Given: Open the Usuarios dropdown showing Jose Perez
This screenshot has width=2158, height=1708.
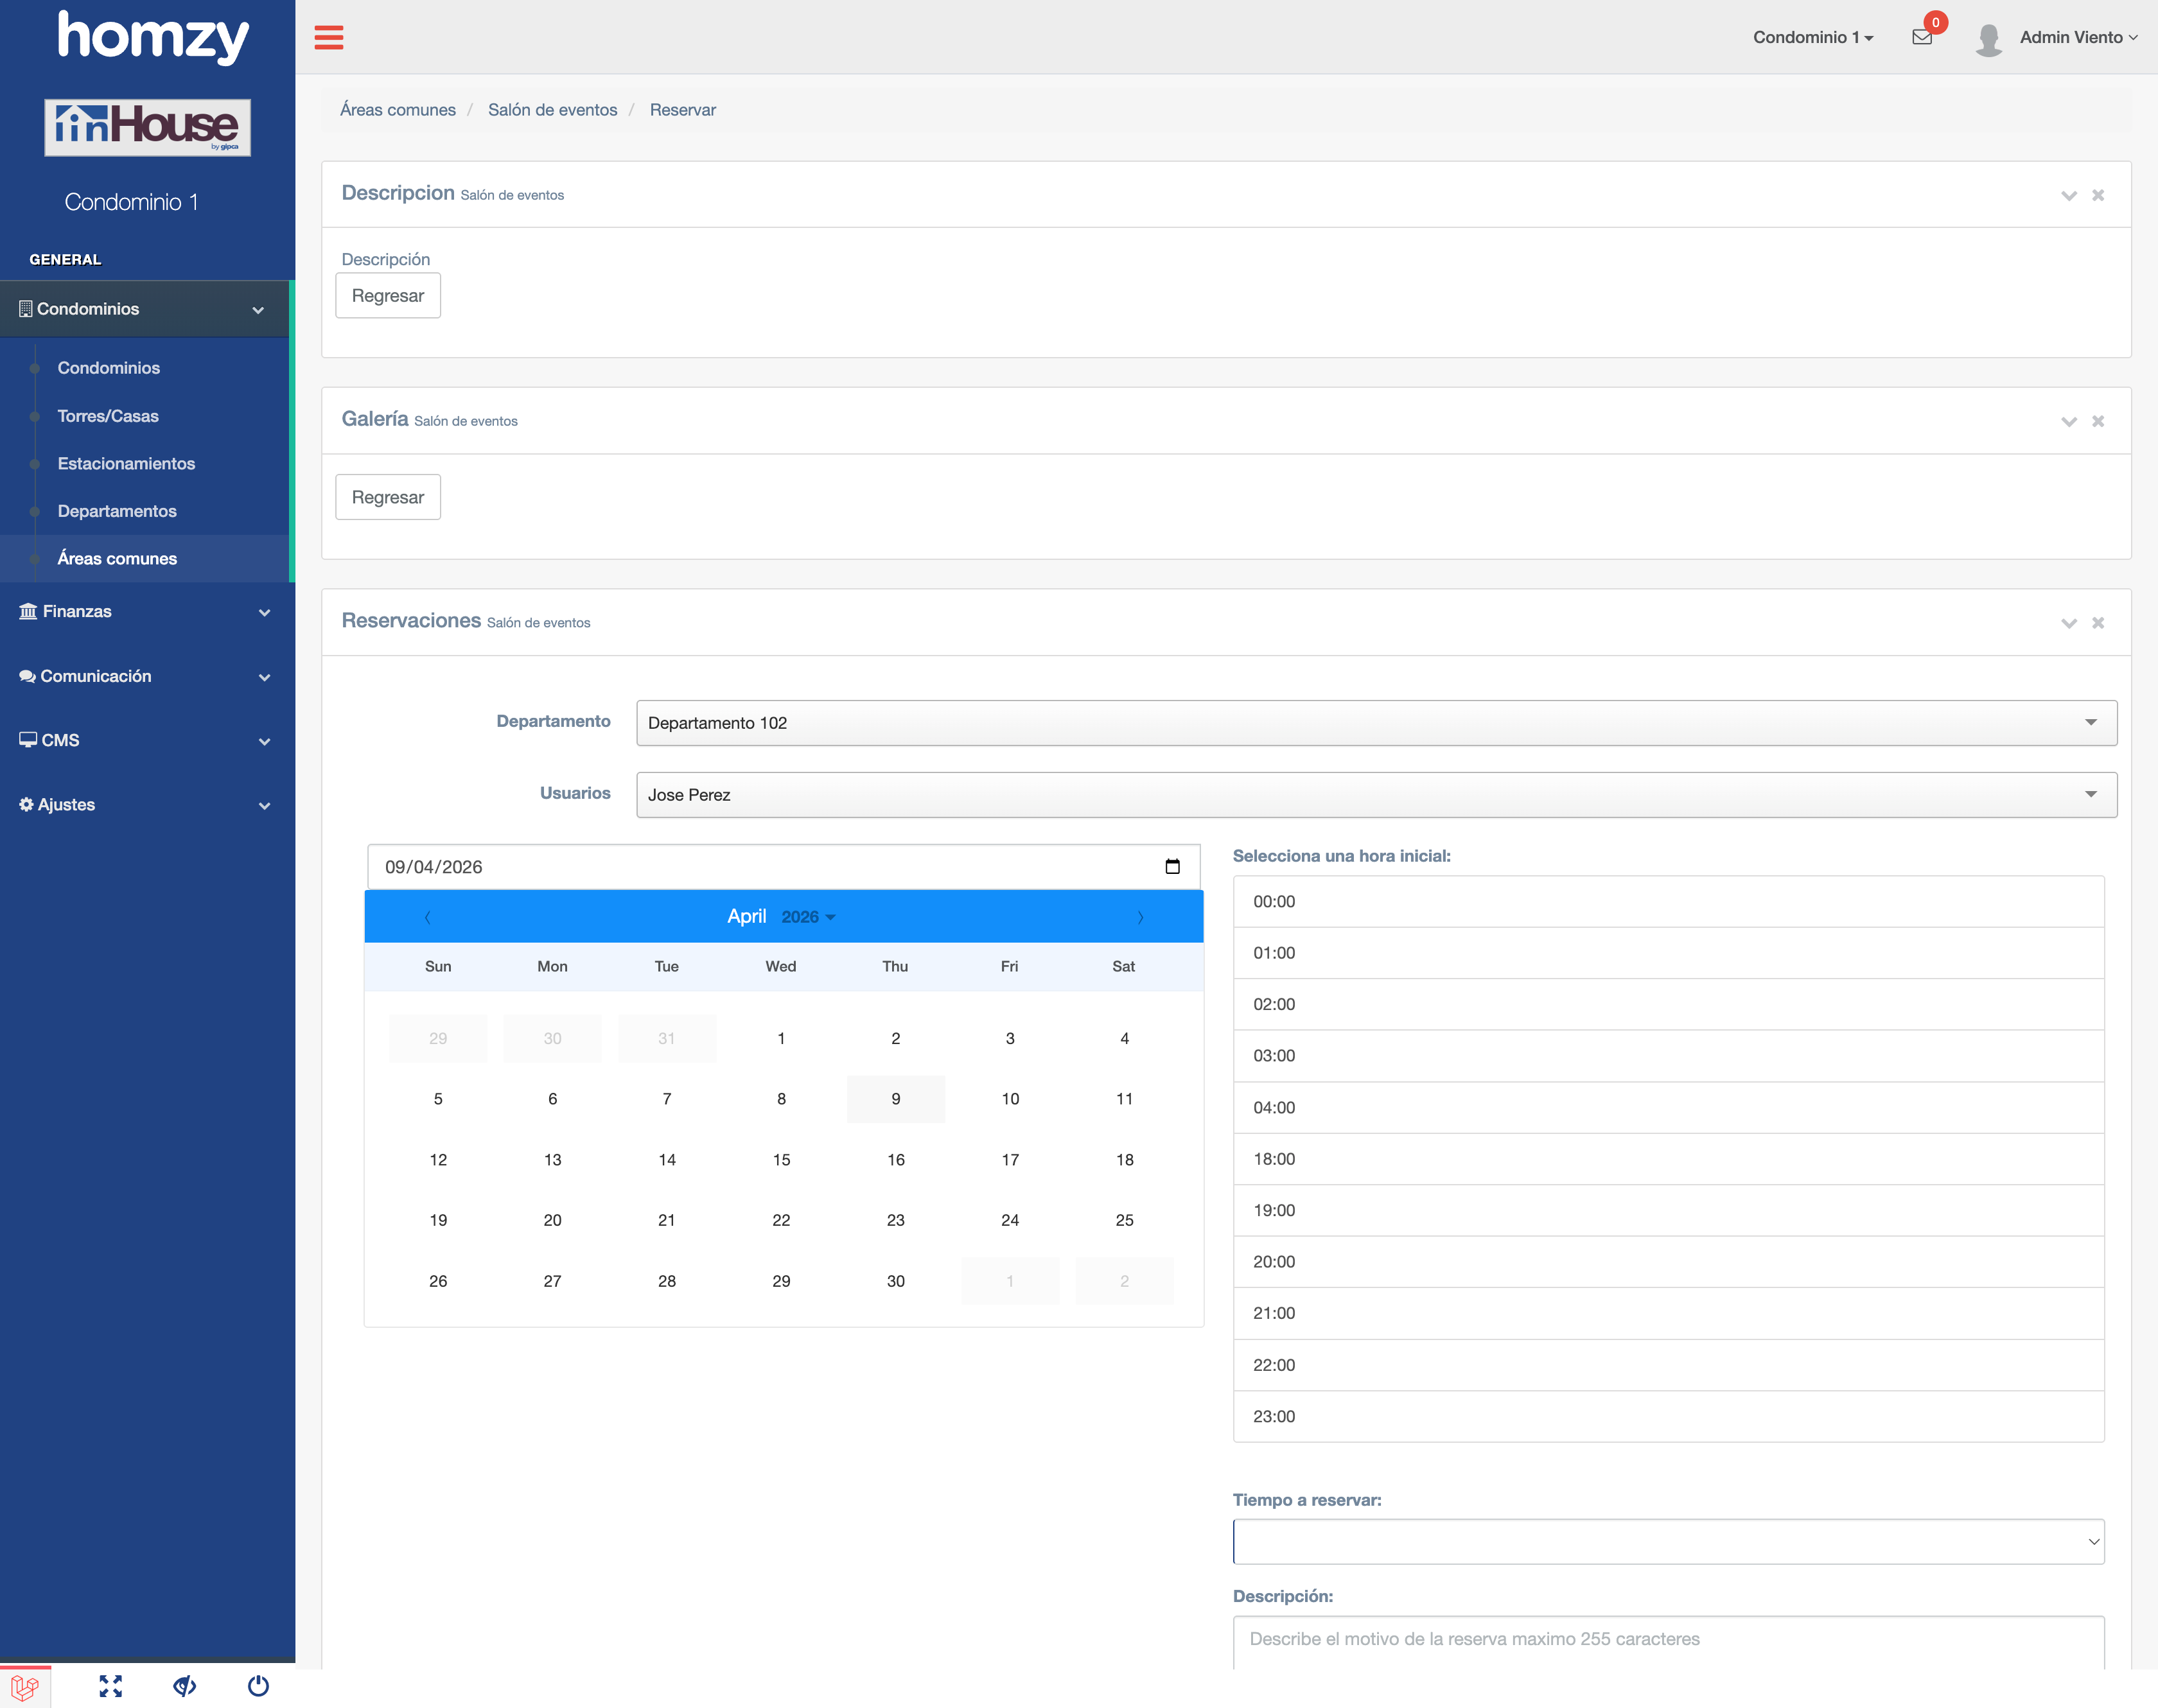Looking at the screenshot, I should point(1376,795).
